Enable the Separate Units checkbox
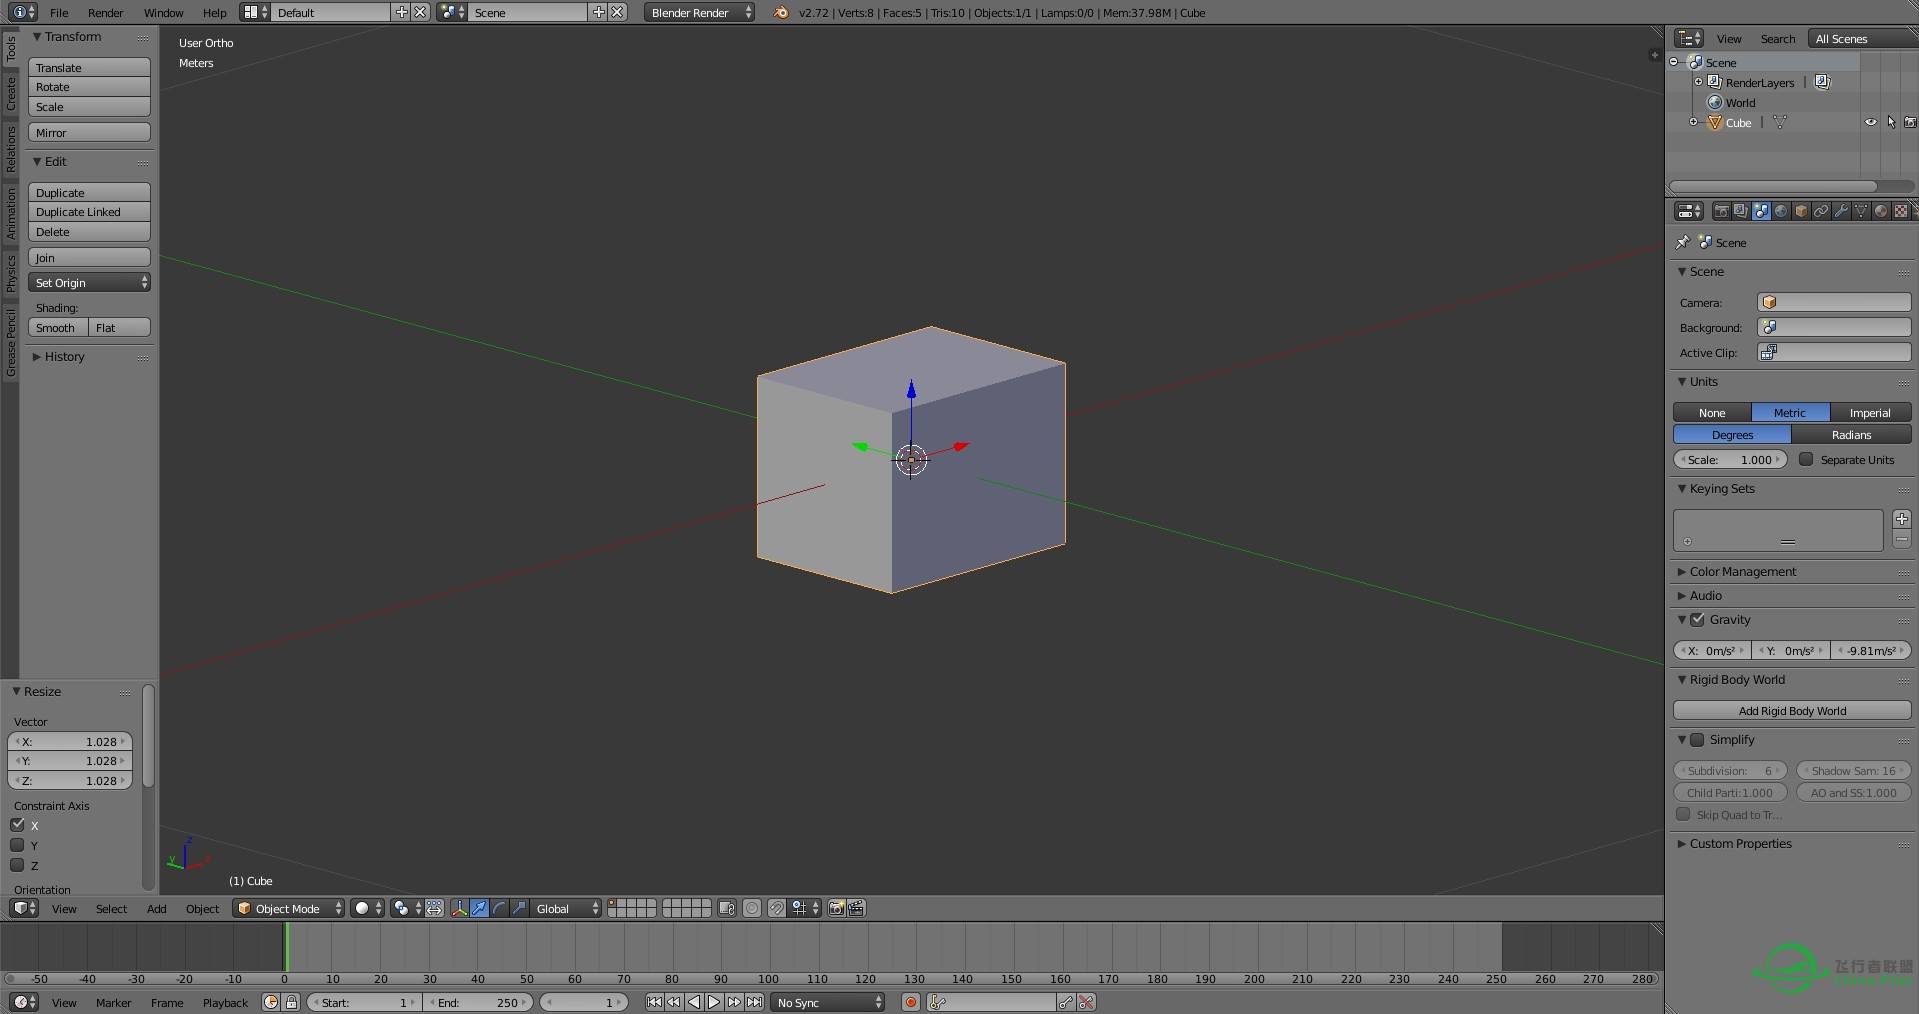The image size is (1919, 1014). tap(1806, 459)
